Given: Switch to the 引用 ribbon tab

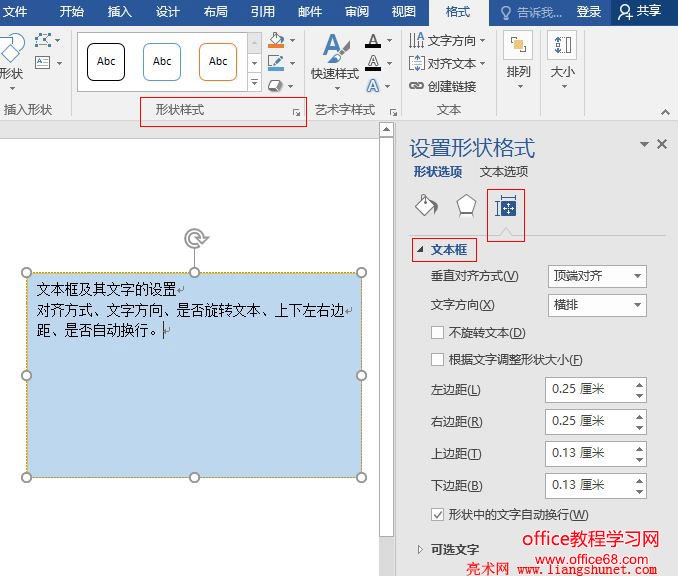Looking at the screenshot, I should 262,12.
